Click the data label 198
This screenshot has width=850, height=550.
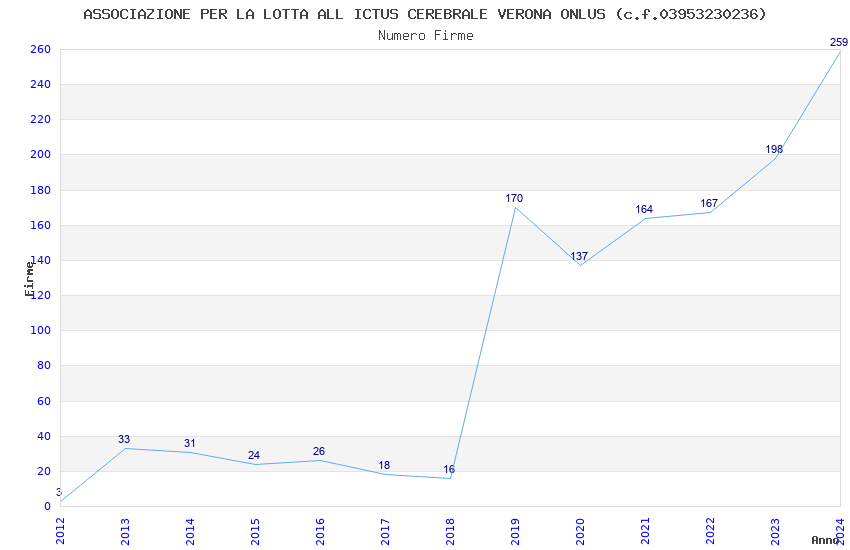click(774, 149)
